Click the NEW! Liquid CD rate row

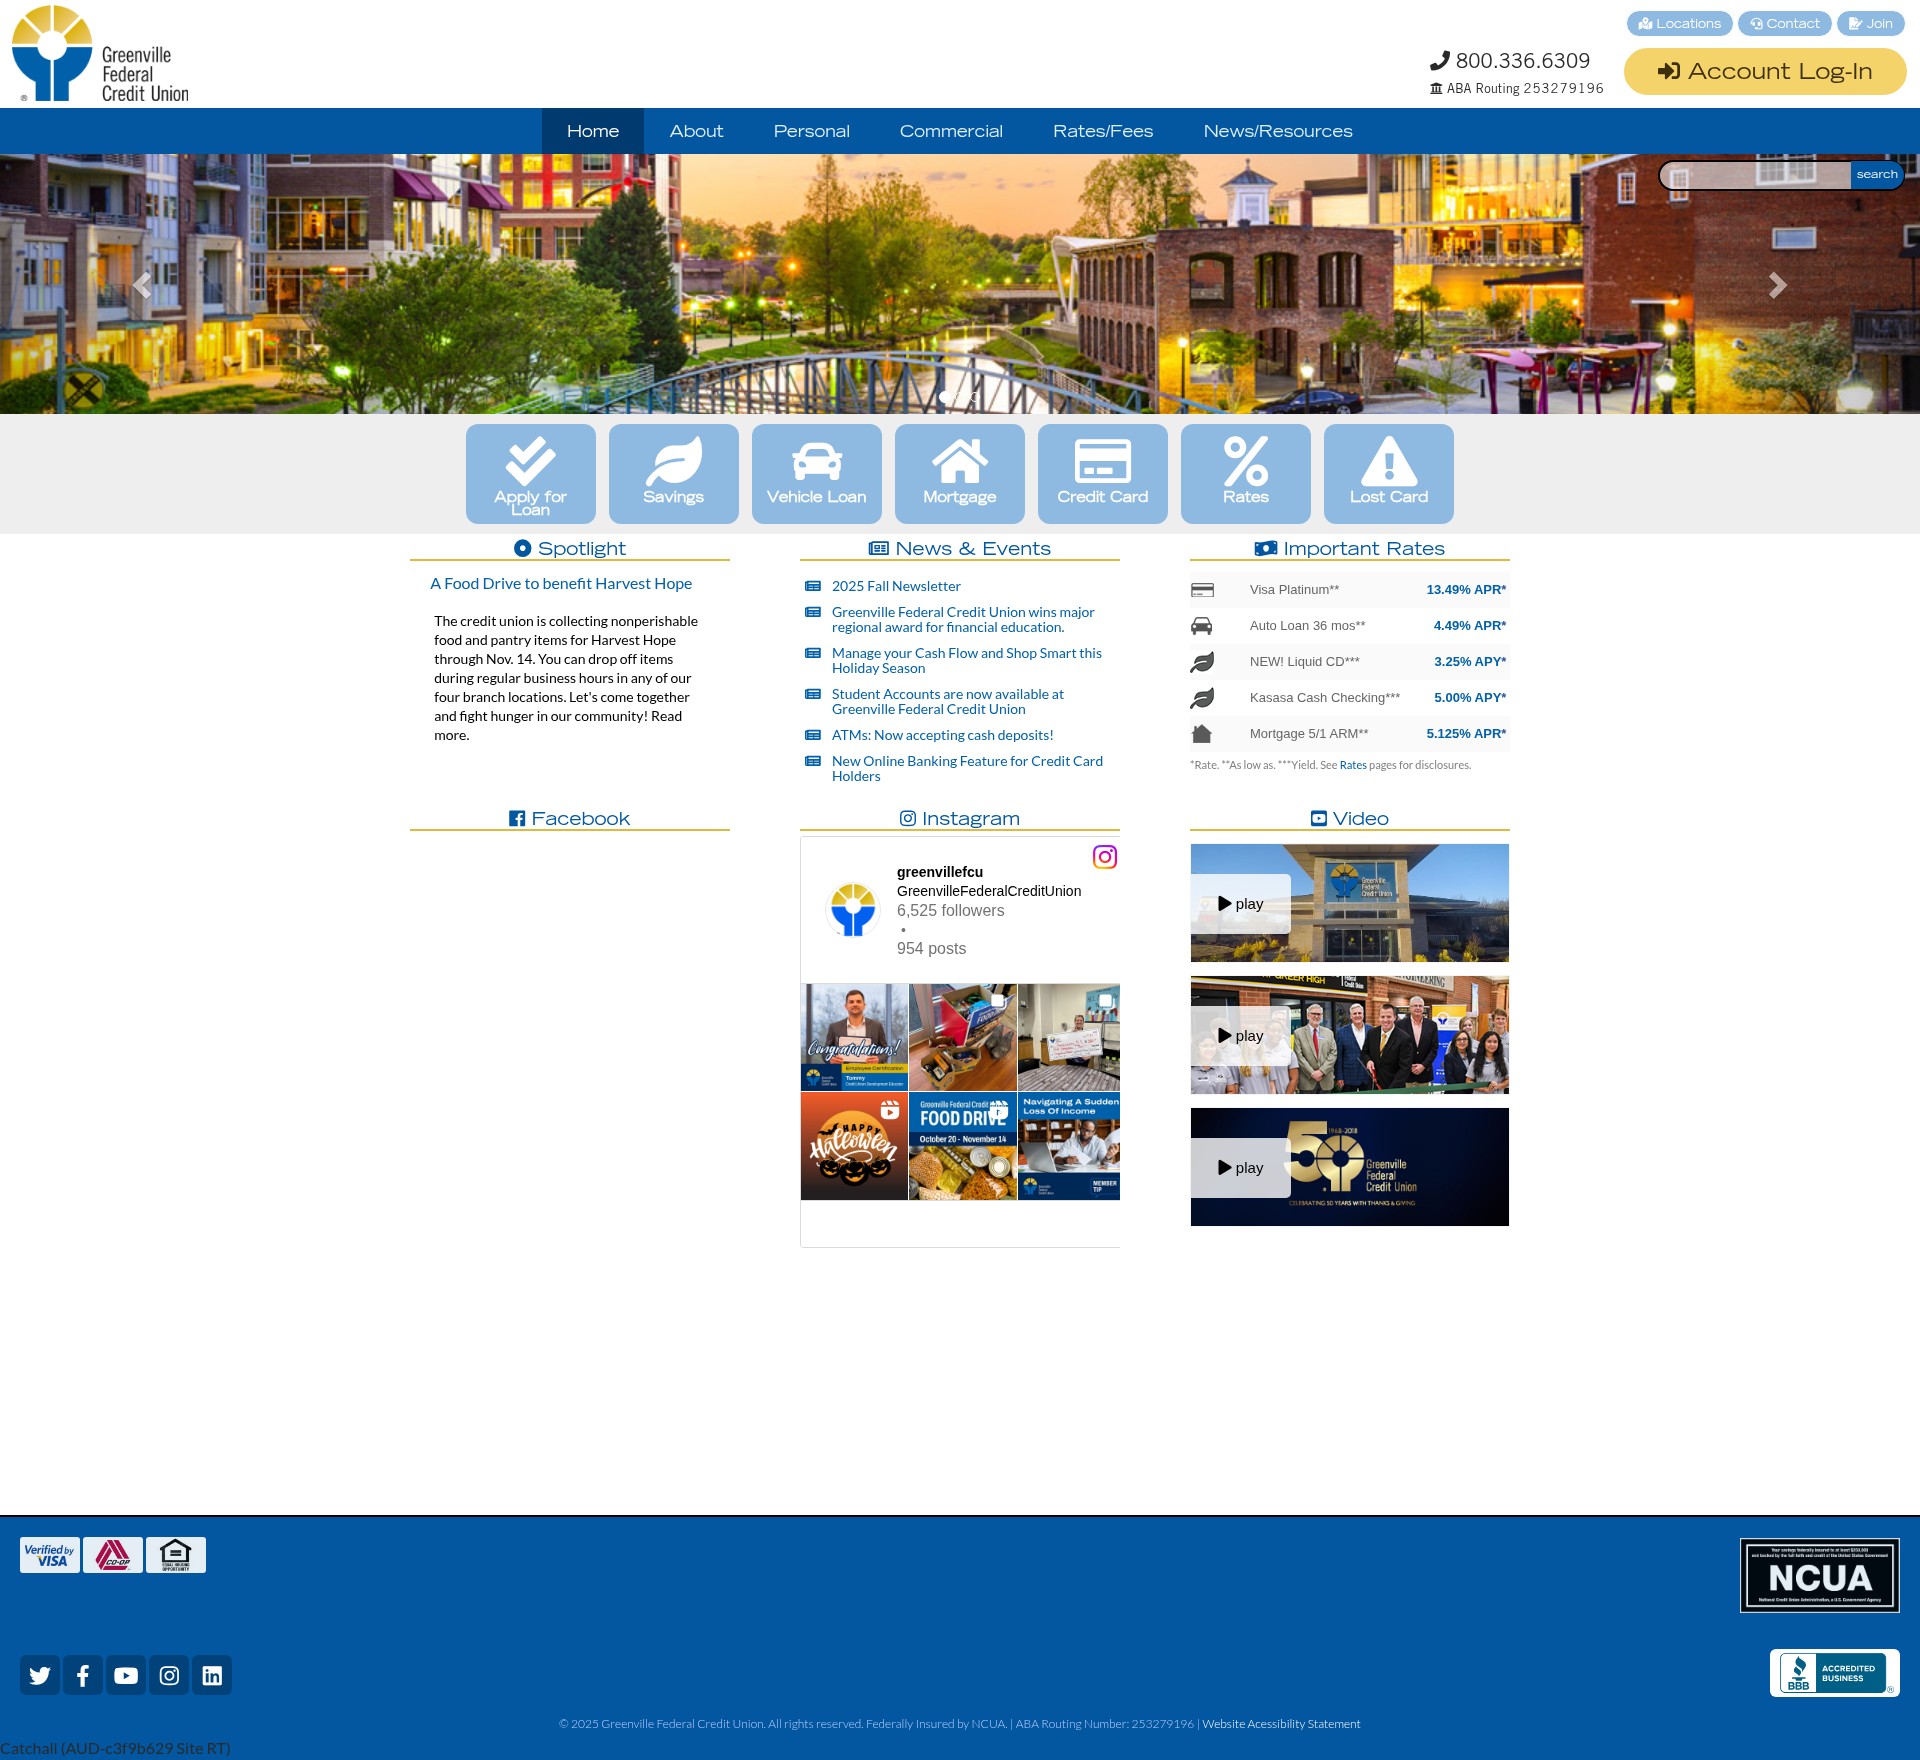tap(1349, 662)
